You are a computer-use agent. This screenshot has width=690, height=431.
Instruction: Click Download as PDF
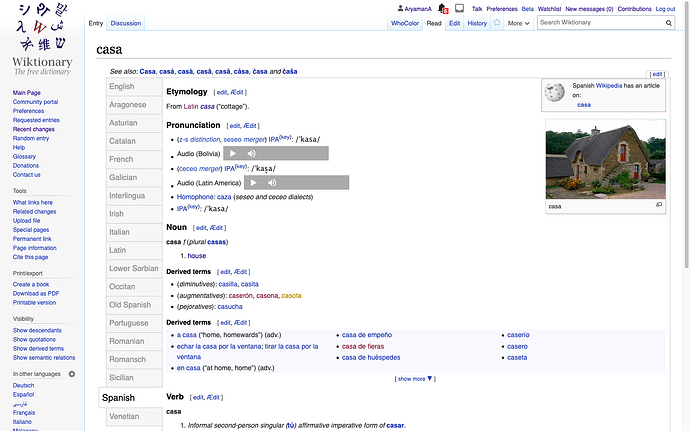[x=36, y=293]
